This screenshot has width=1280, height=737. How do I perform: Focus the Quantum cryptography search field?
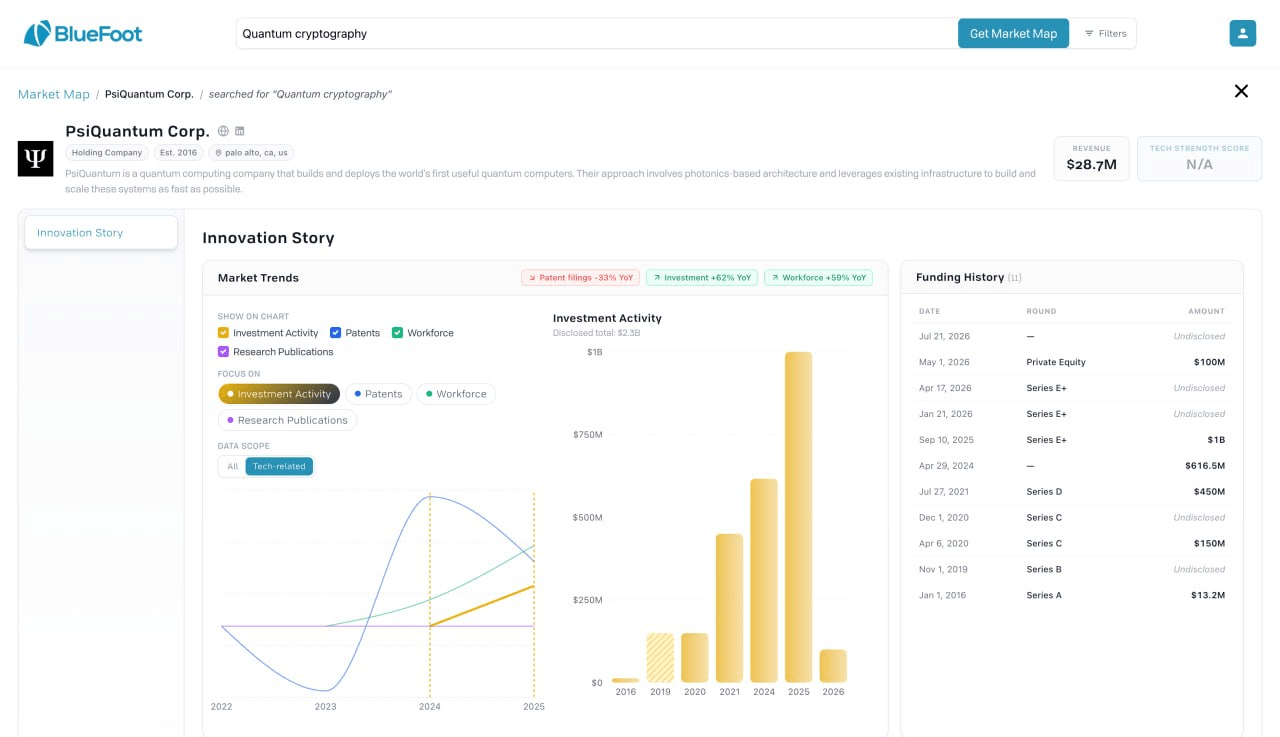[x=597, y=33]
